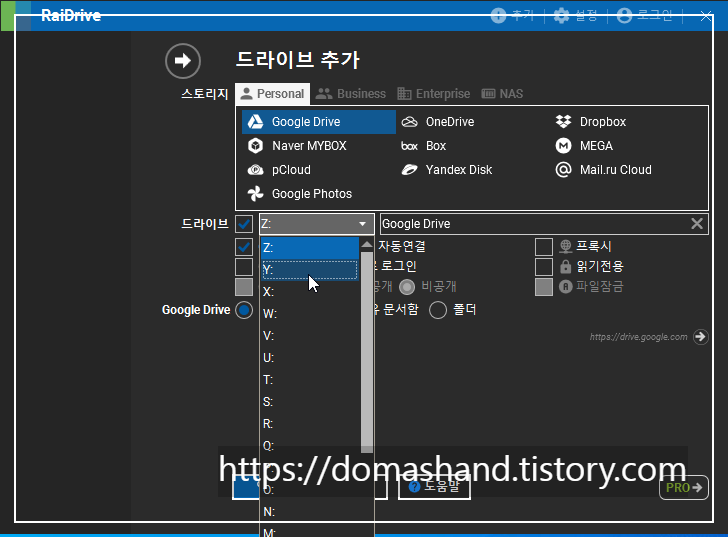The height and width of the screenshot is (537, 728).
Task: Click the 도움말 help button
Action: click(x=434, y=486)
